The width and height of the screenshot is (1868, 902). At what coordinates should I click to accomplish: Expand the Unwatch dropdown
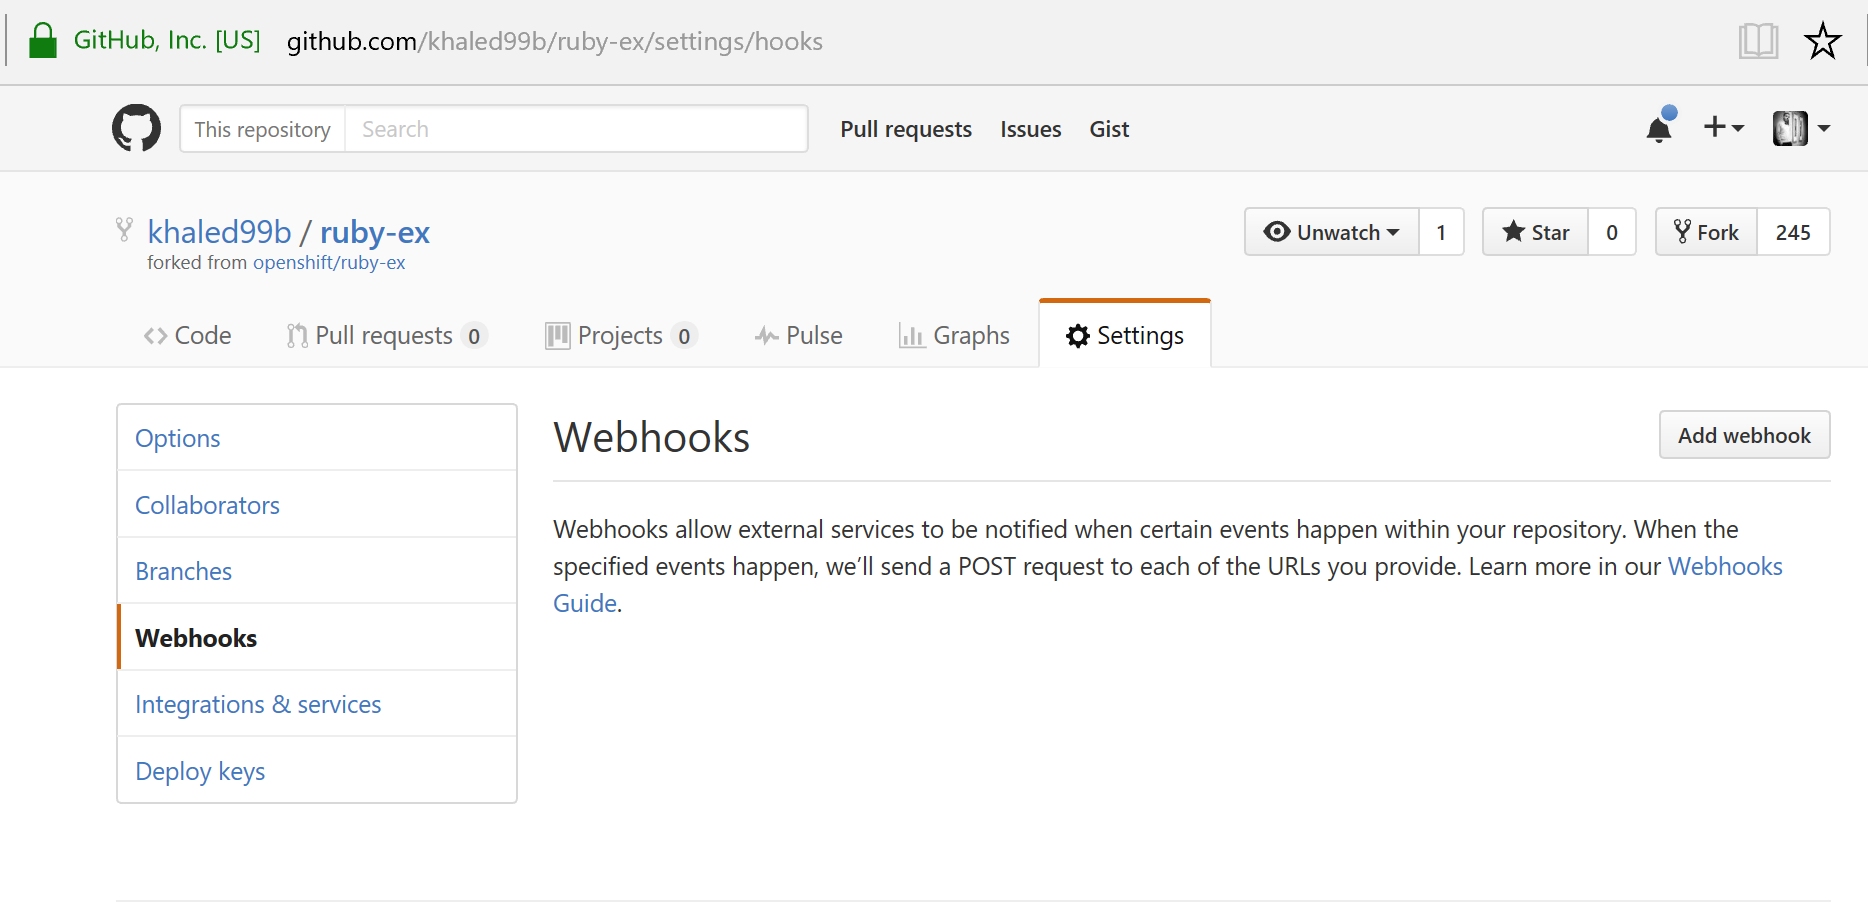[x=1331, y=232]
